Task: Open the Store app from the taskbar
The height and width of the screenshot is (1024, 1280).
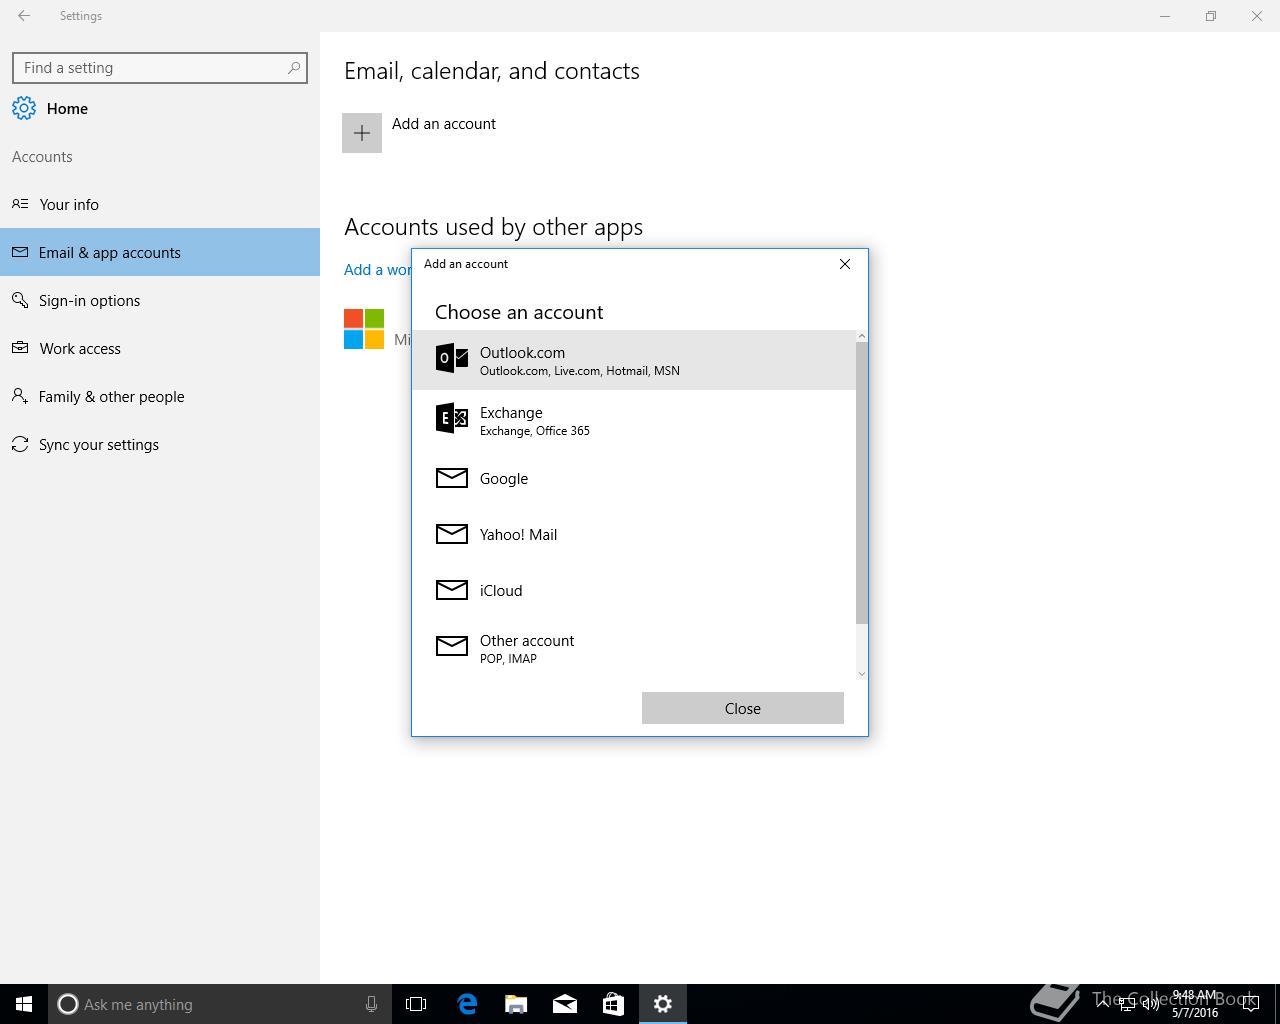Action: (x=613, y=1004)
